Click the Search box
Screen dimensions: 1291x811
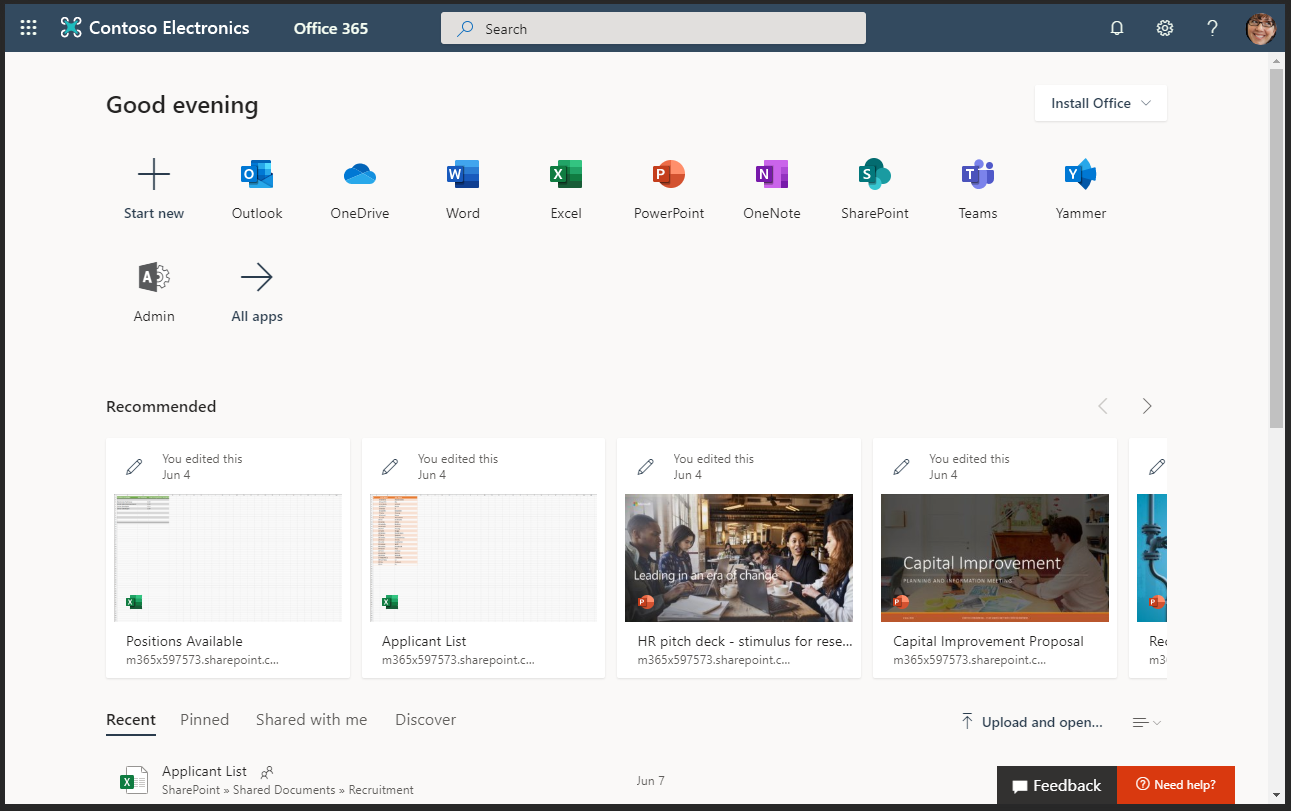coord(653,28)
